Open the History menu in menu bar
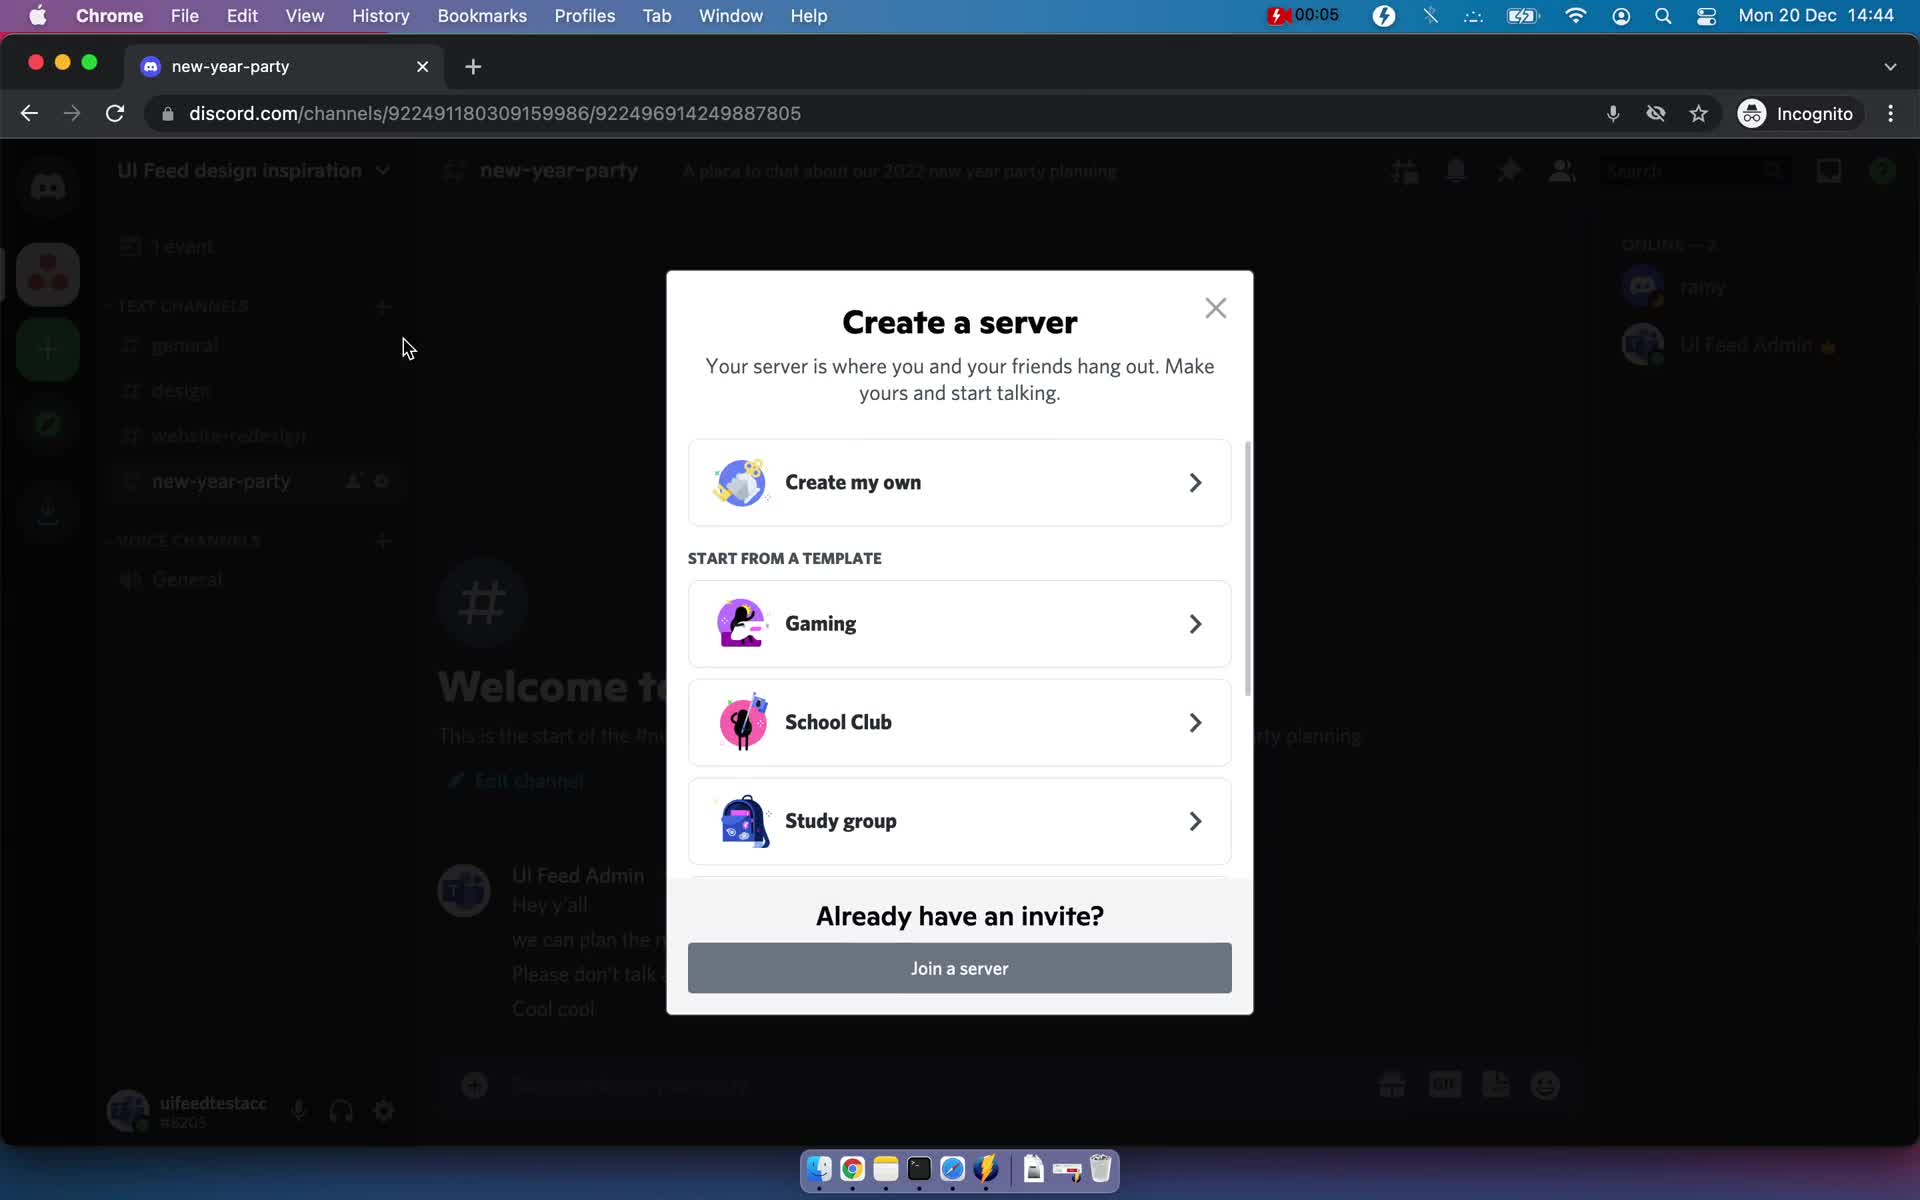The width and height of the screenshot is (1920, 1200). pyautogui.click(x=380, y=16)
